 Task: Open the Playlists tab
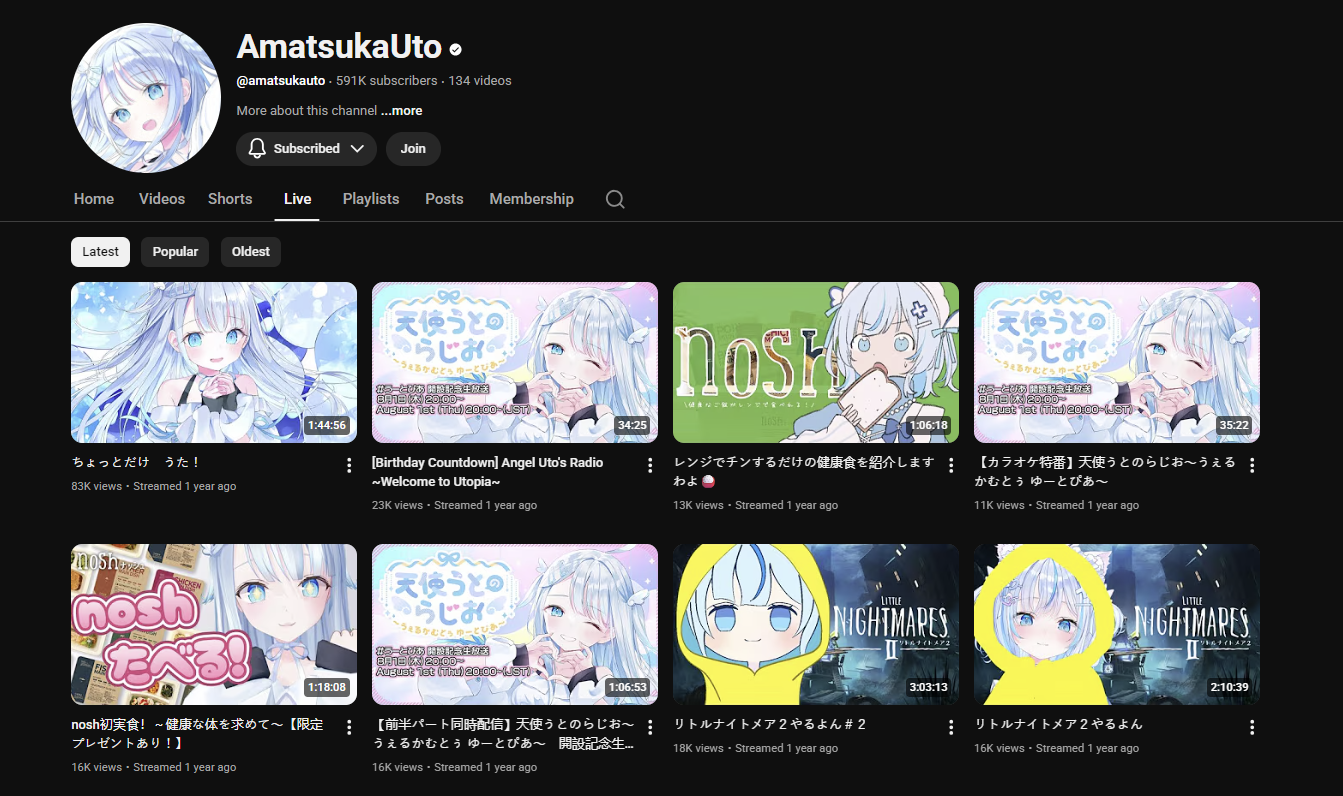point(371,199)
